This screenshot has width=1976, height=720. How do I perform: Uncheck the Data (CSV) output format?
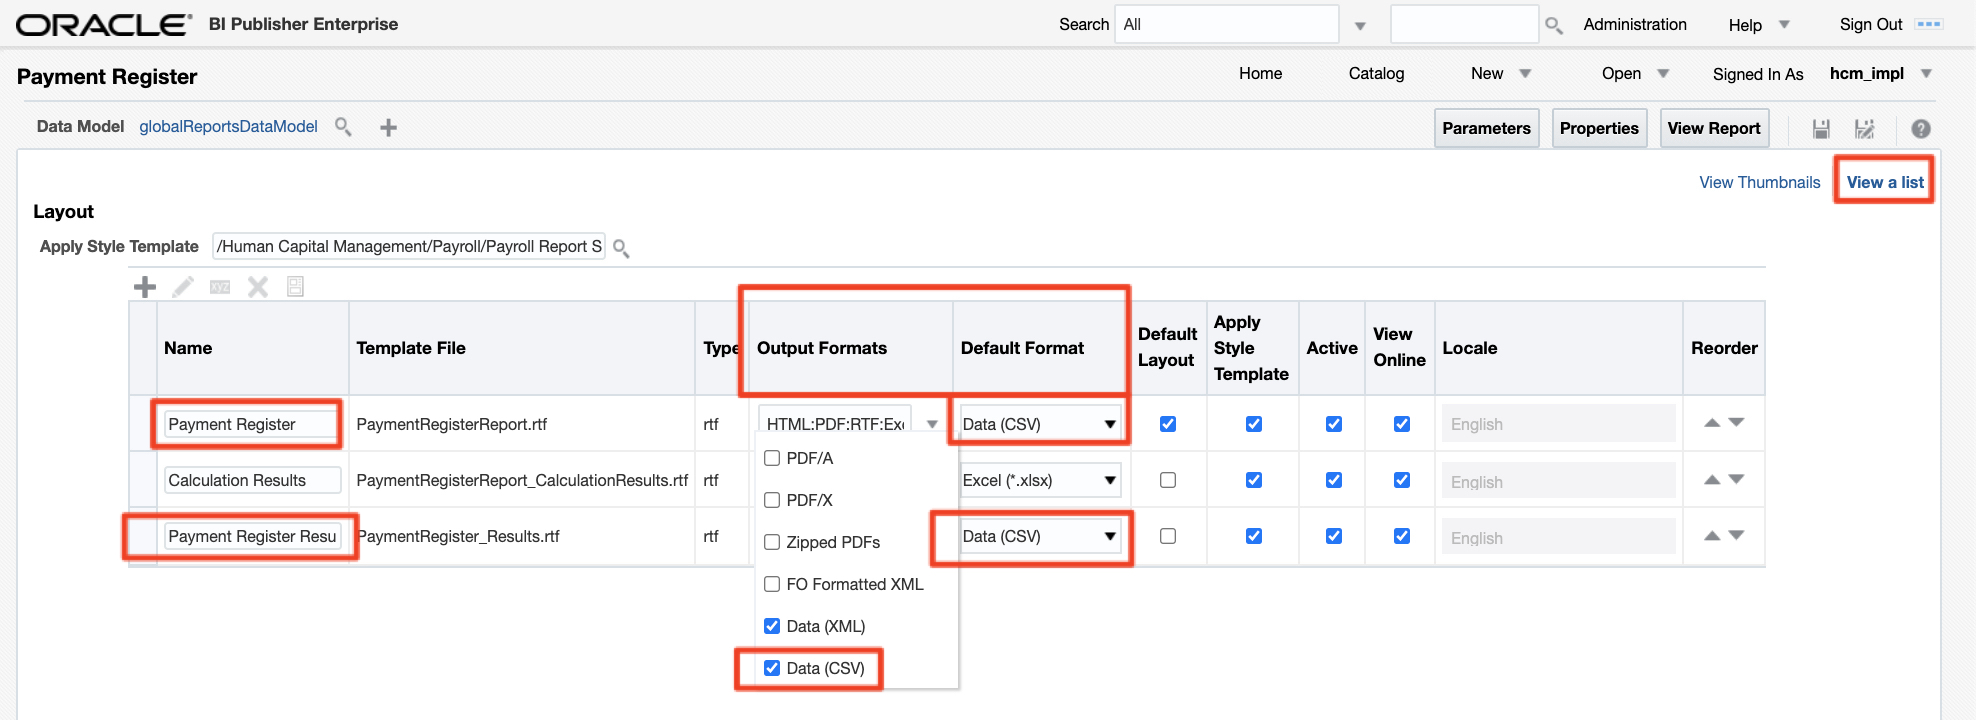click(772, 668)
